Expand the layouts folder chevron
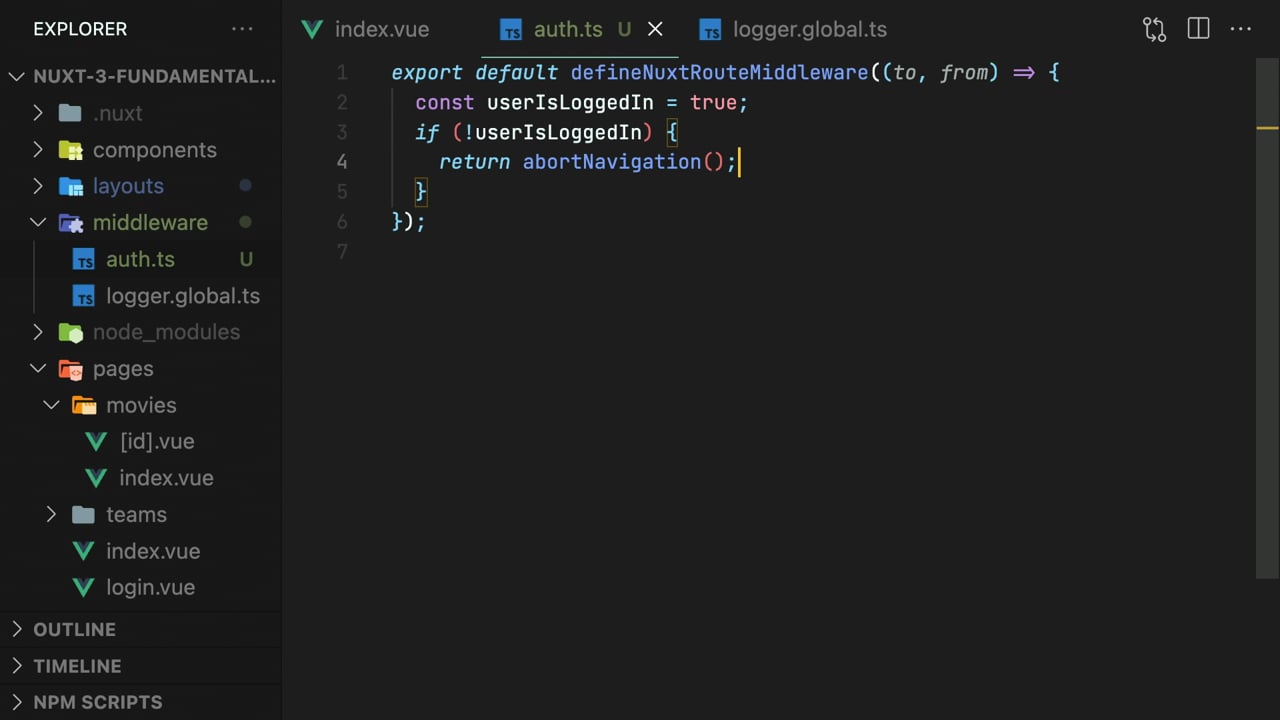This screenshot has width=1280, height=720. 38,186
